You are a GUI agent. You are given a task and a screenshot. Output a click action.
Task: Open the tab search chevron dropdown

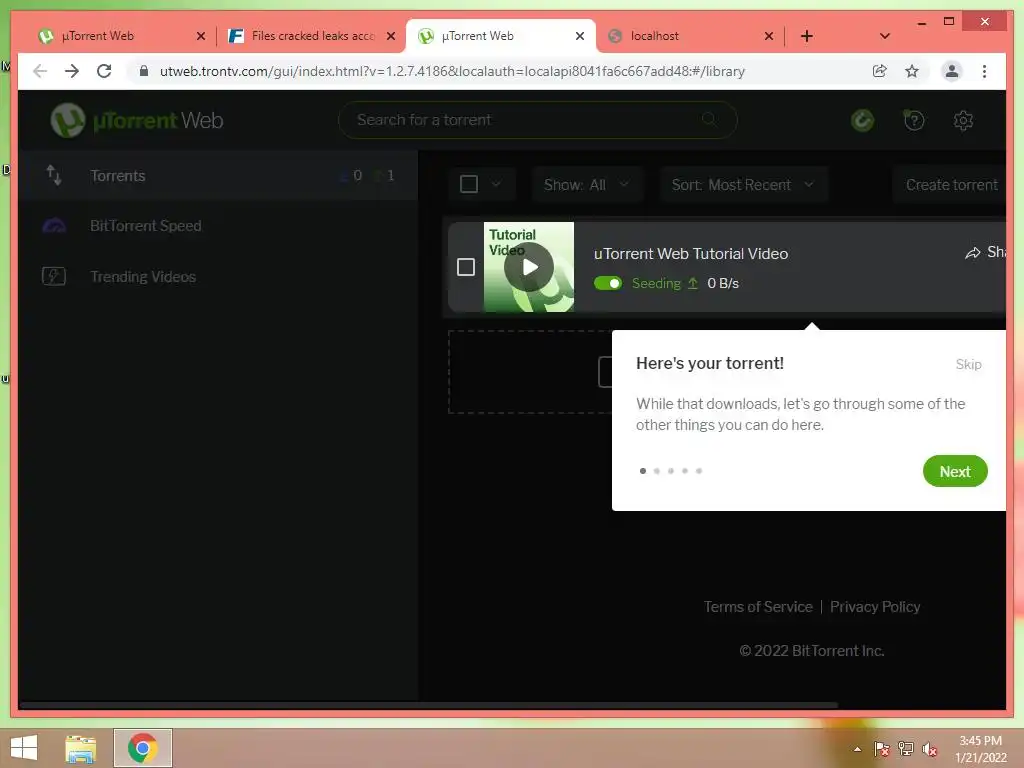point(884,36)
